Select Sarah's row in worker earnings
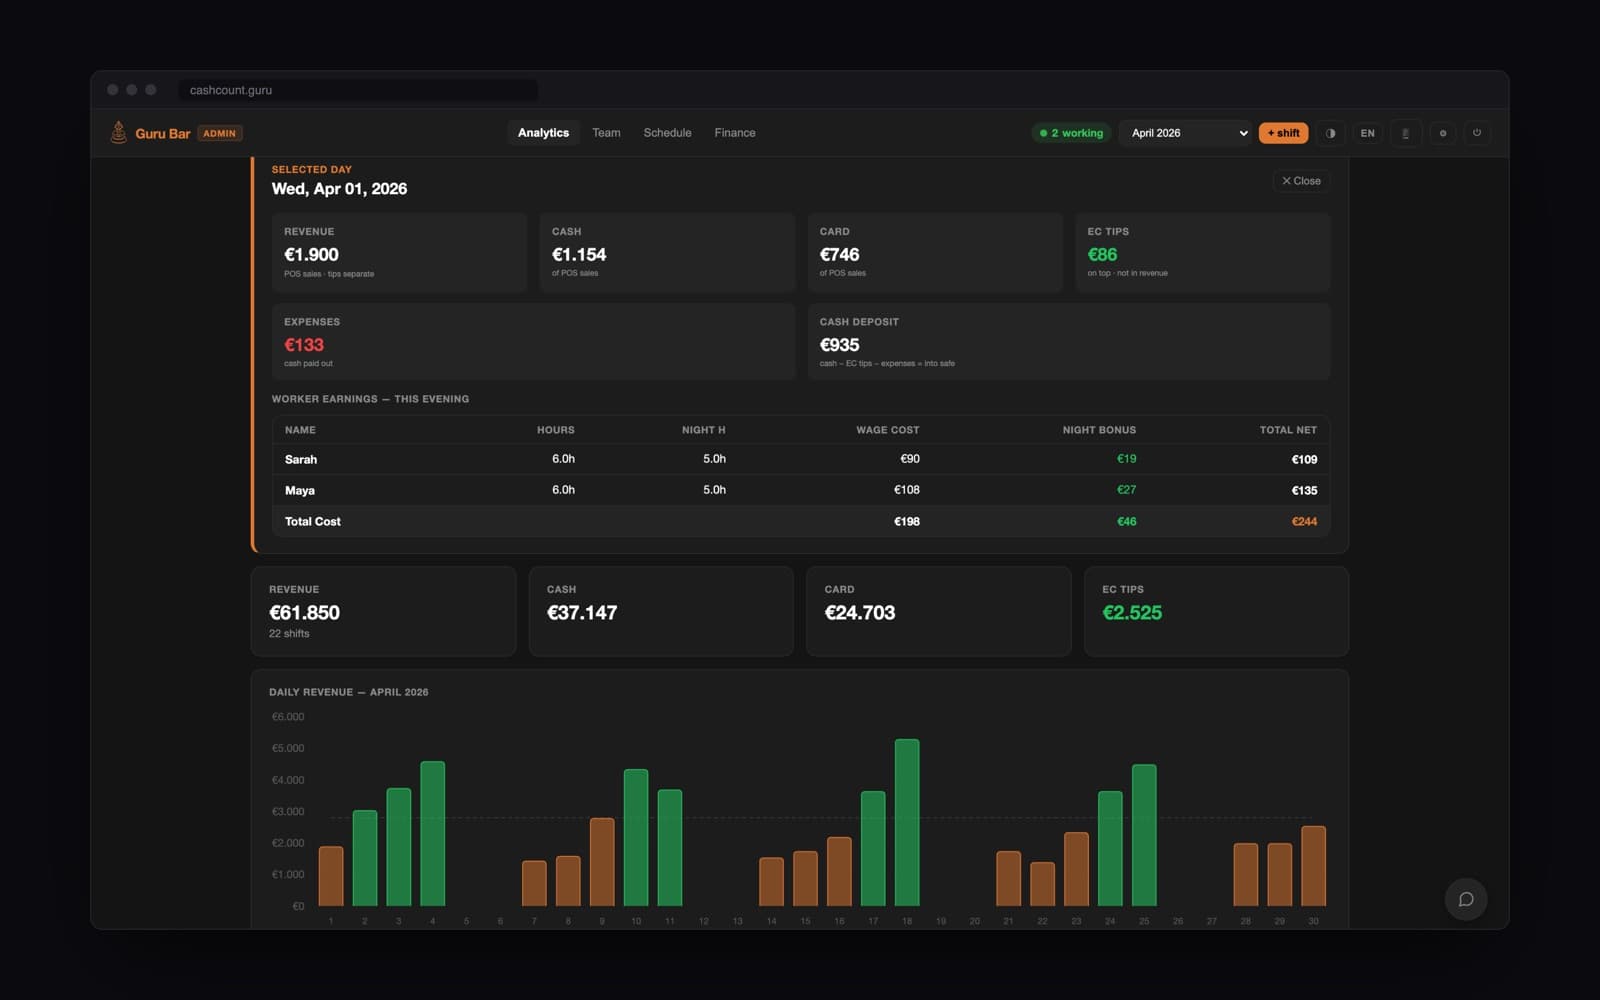Screen dimensions: 1600x1000 coord(801,459)
